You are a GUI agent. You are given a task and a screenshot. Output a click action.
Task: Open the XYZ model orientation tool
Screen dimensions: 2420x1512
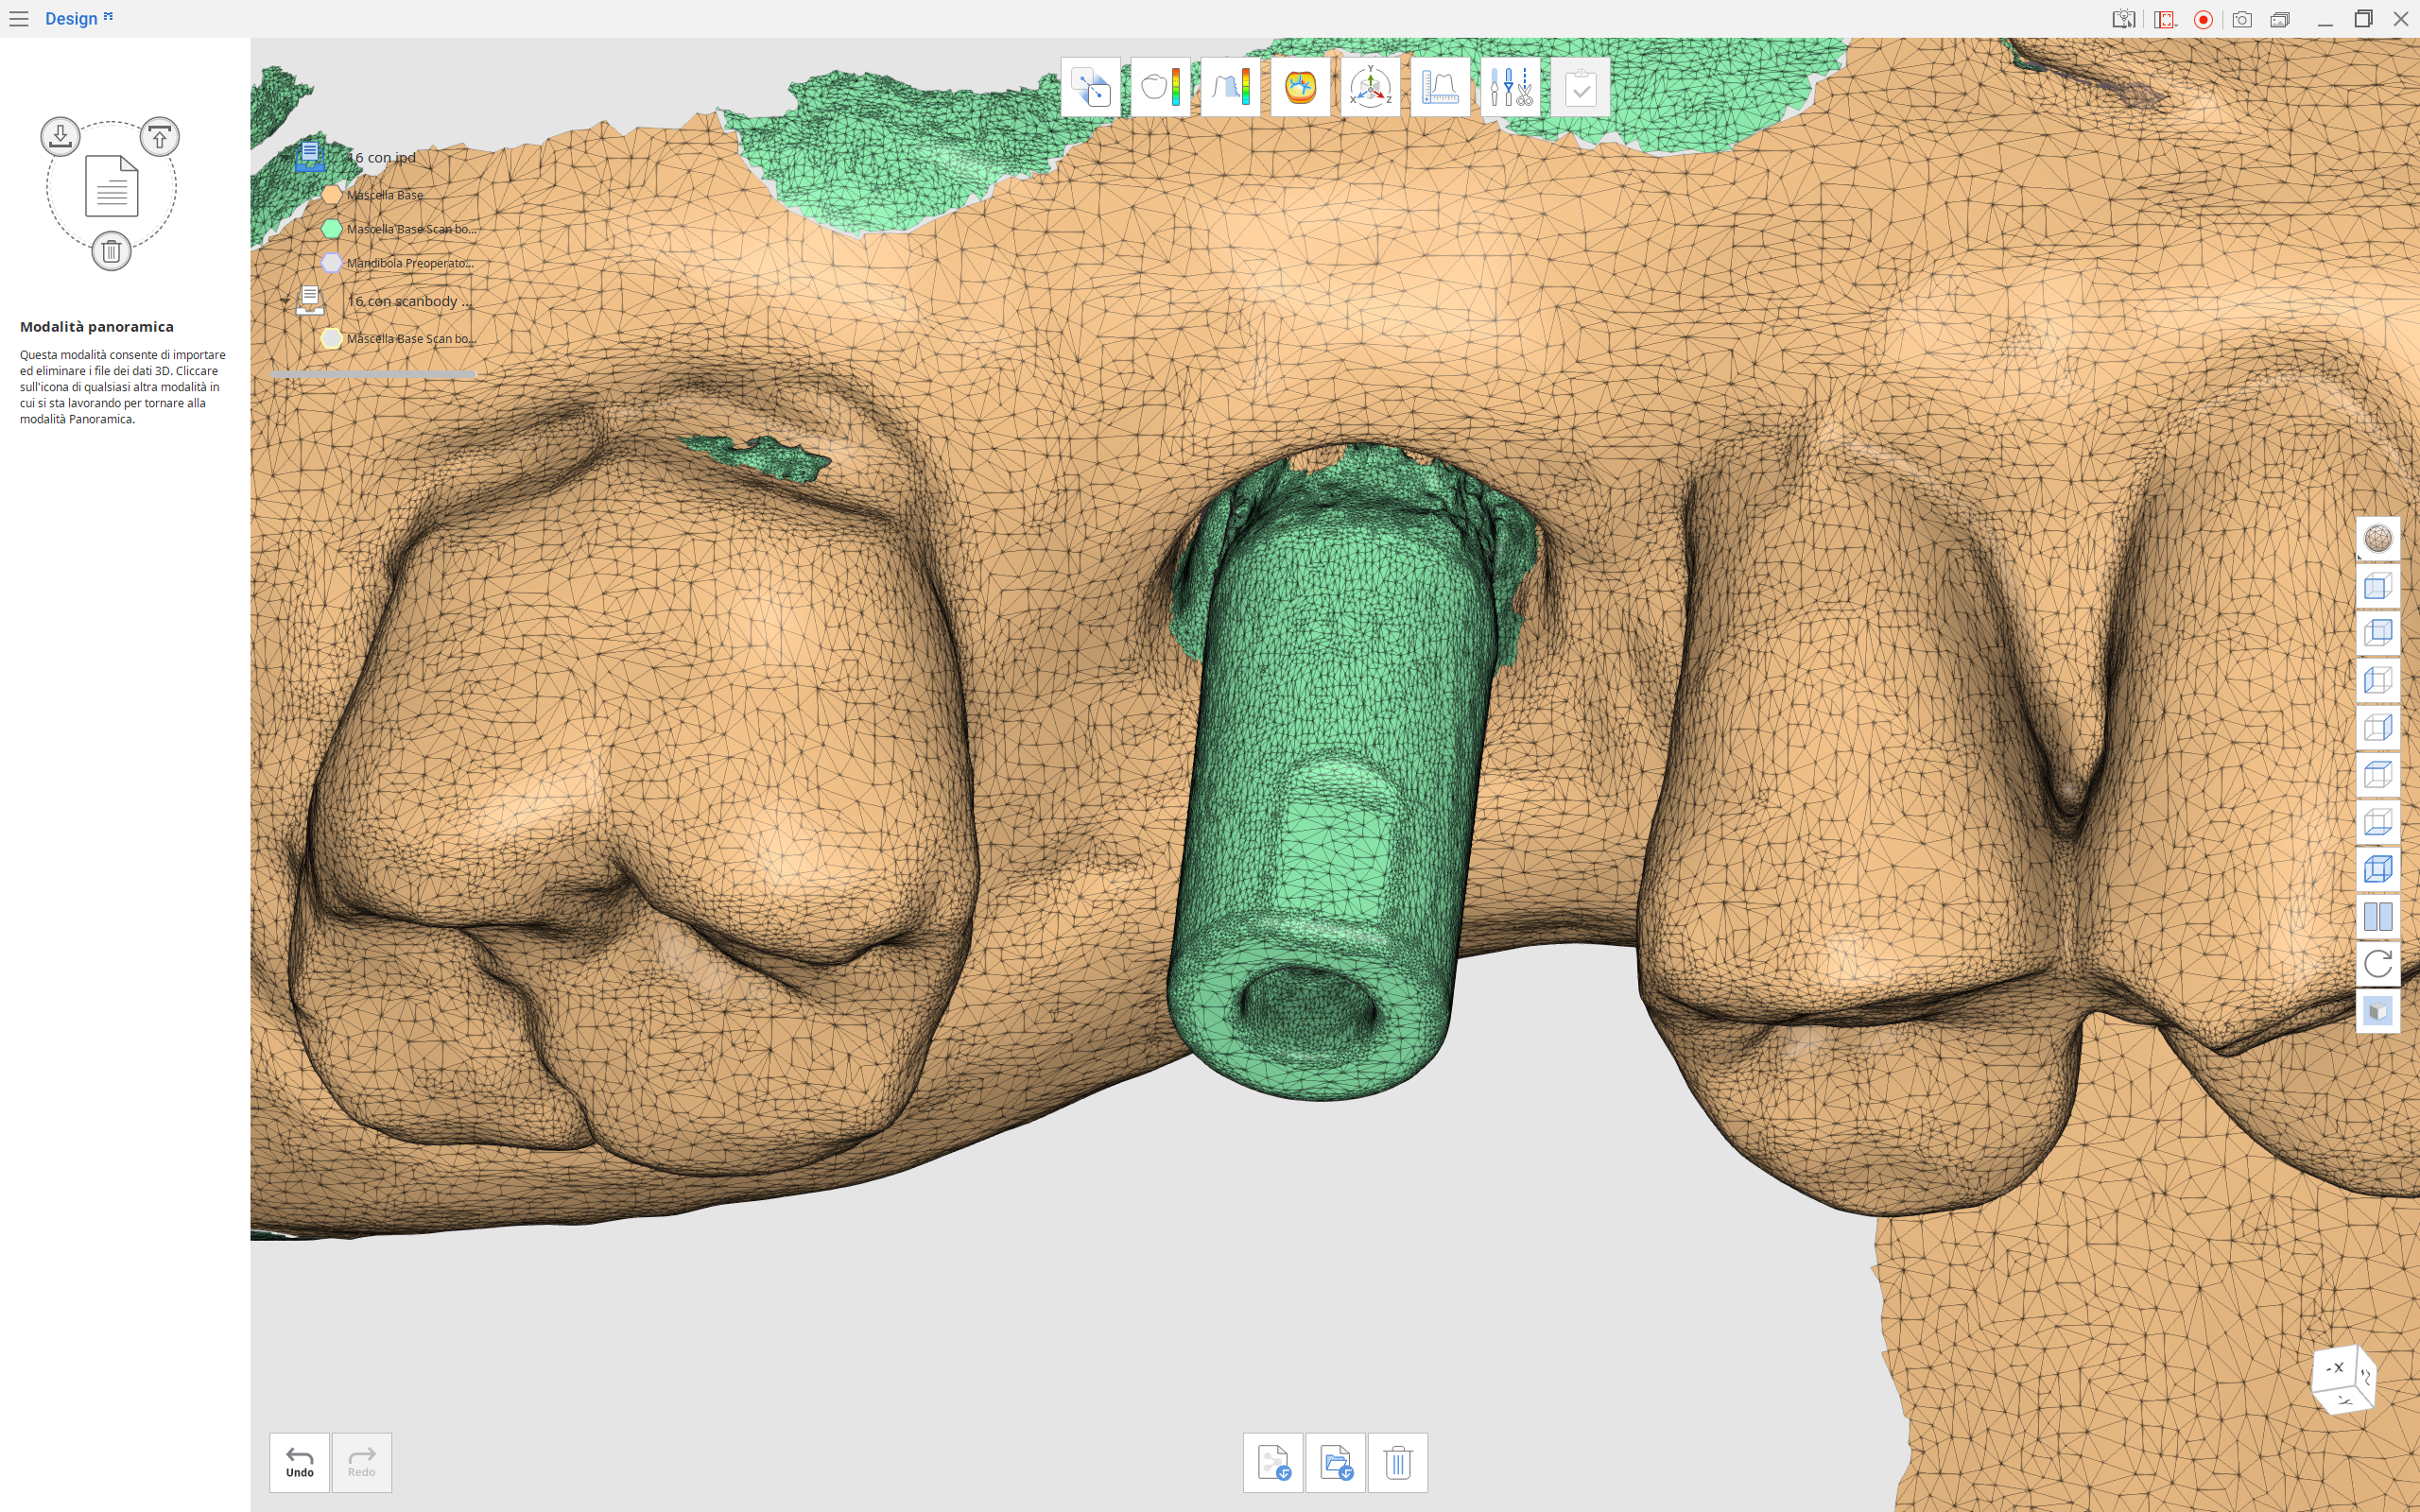(1370, 87)
